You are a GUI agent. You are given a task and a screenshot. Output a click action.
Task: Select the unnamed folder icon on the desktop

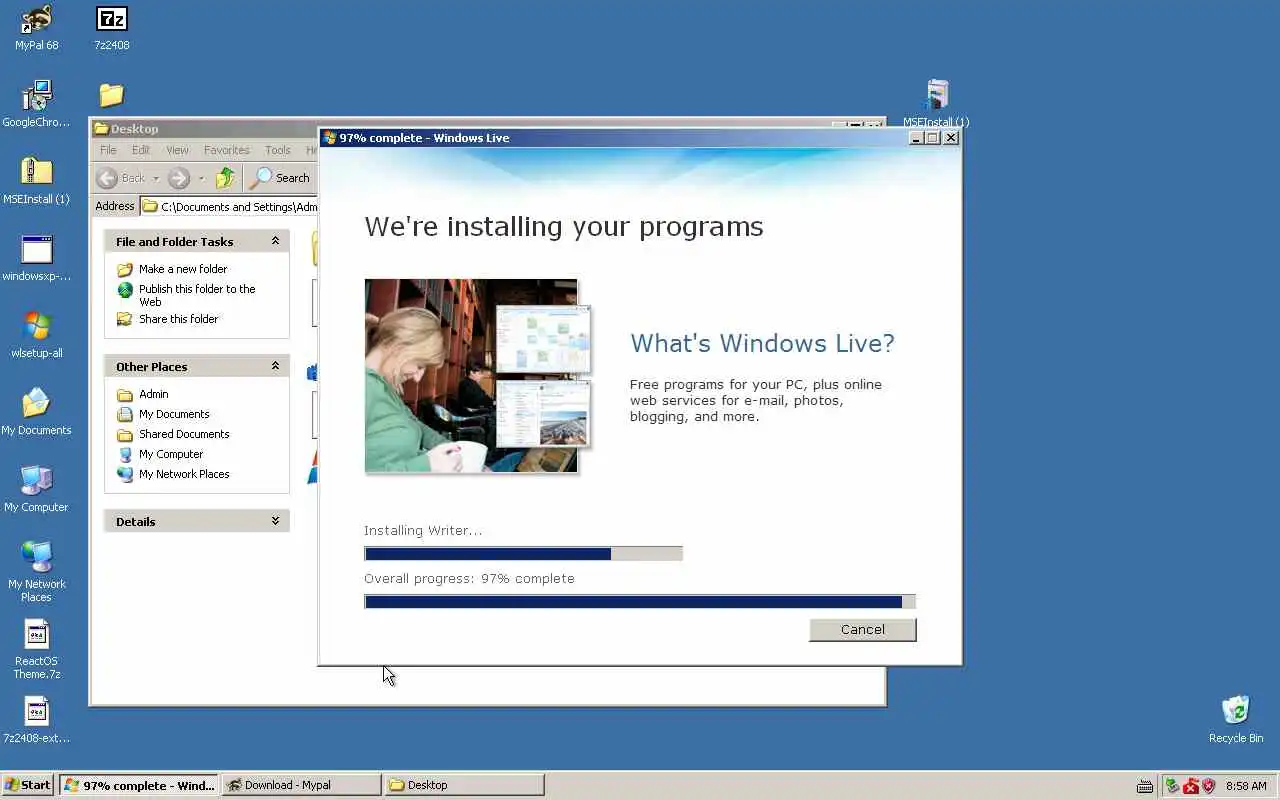pyautogui.click(x=111, y=95)
